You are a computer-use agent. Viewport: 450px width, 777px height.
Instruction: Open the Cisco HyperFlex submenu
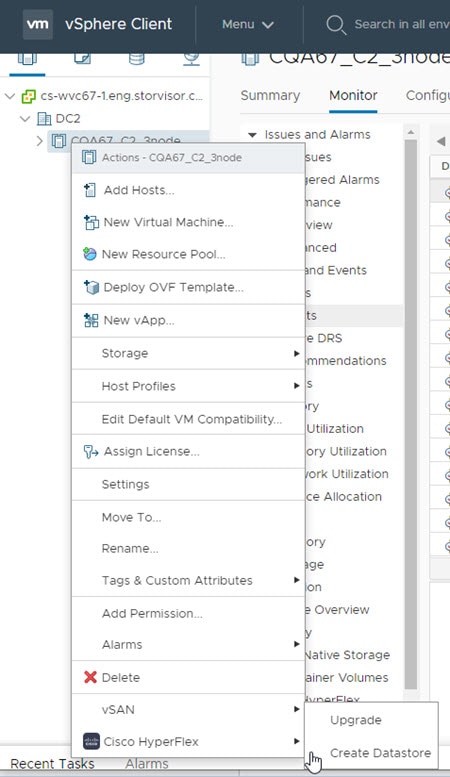[x=188, y=741]
